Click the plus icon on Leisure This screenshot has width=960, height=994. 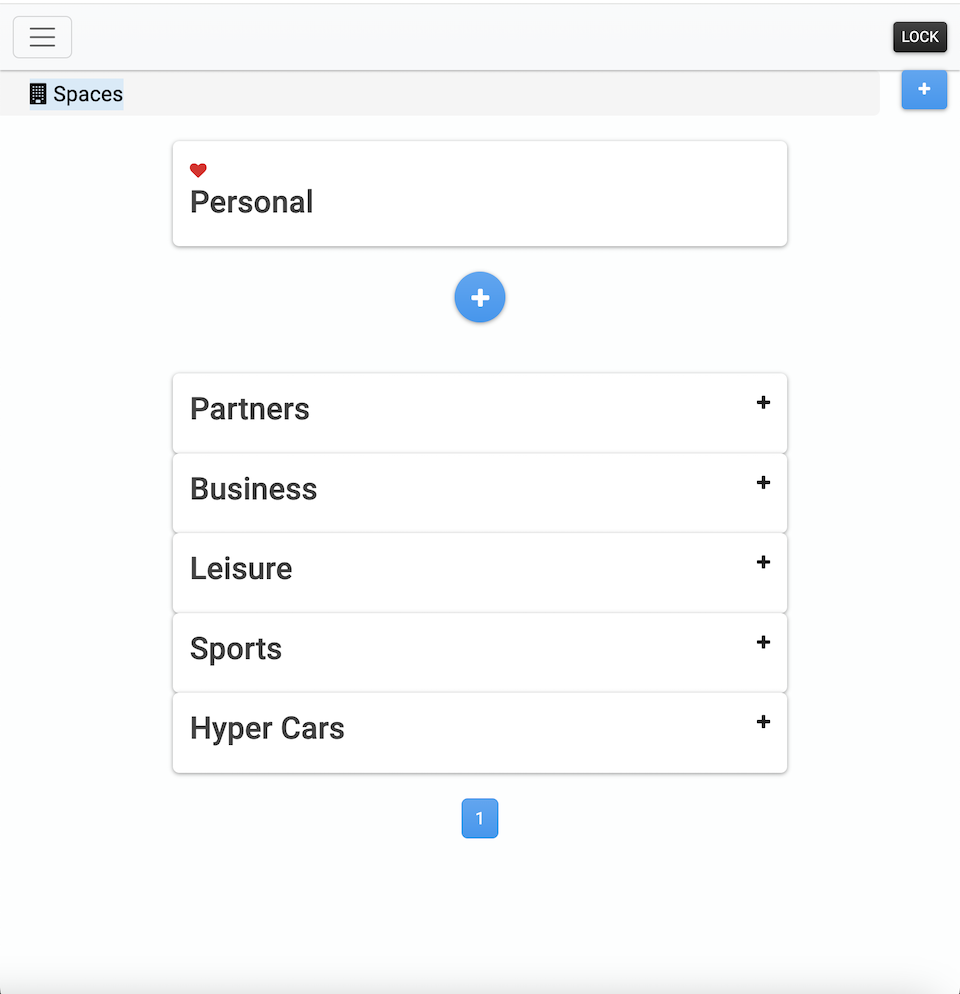tap(763, 562)
